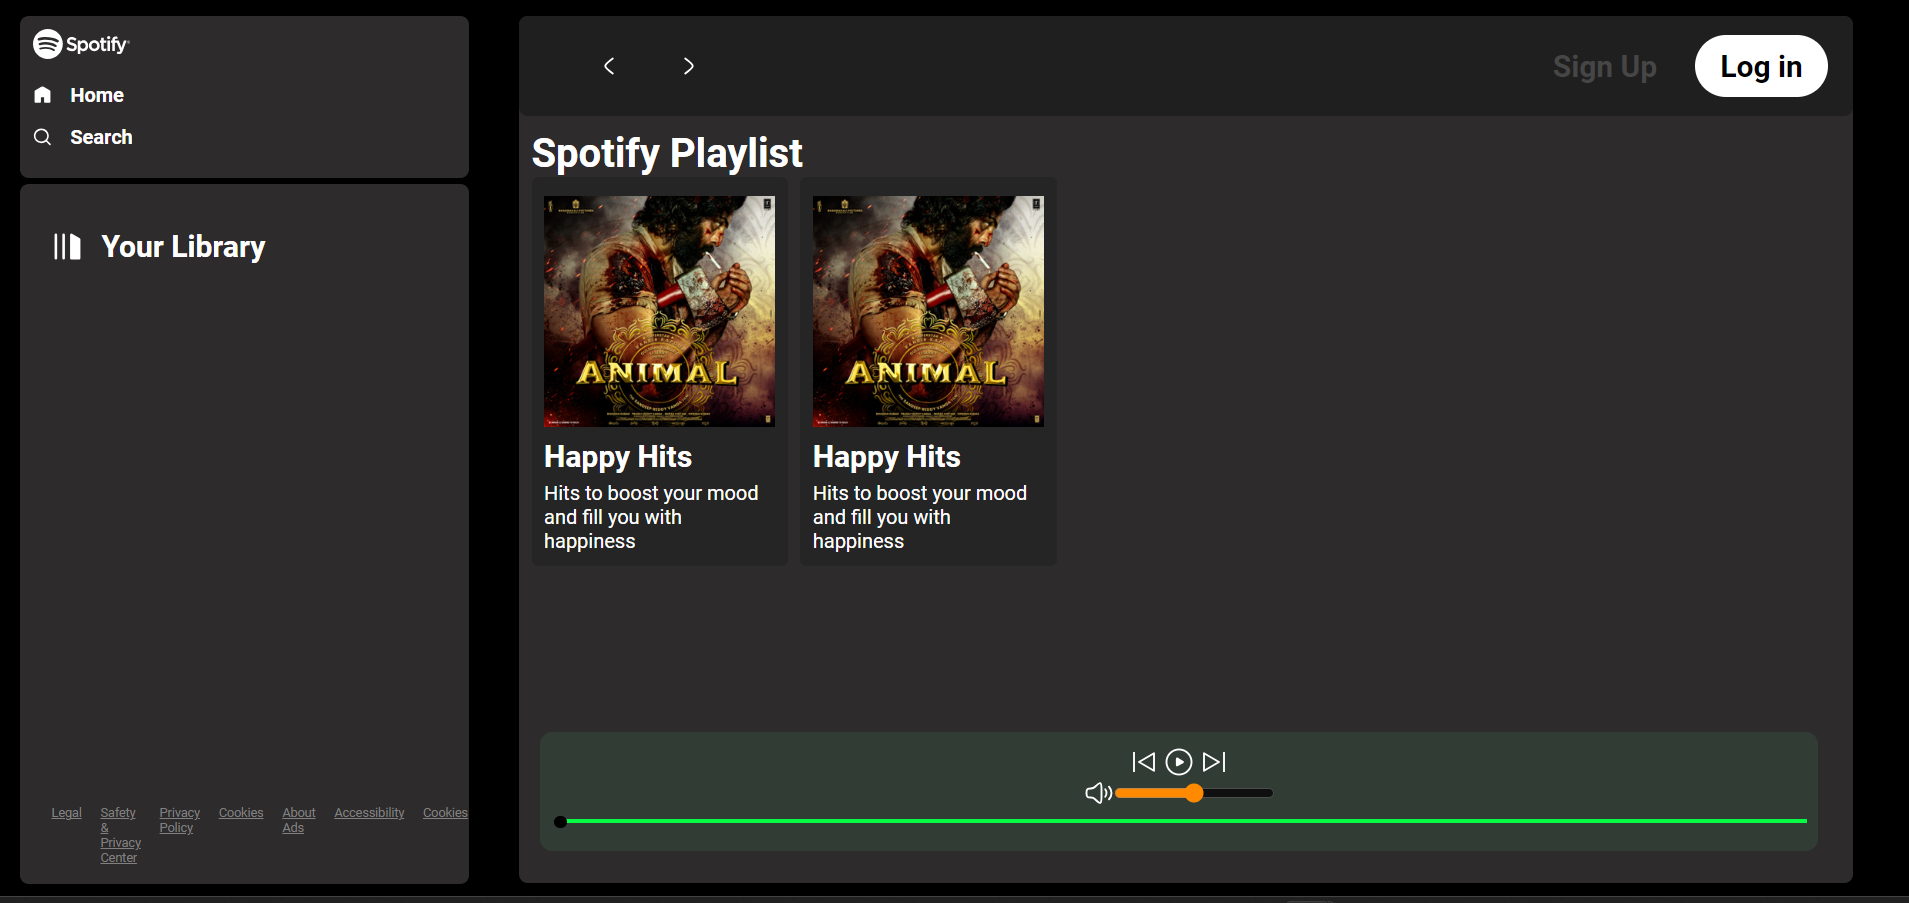Open the Search page
This screenshot has height=903, width=1909.
tap(100, 137)
